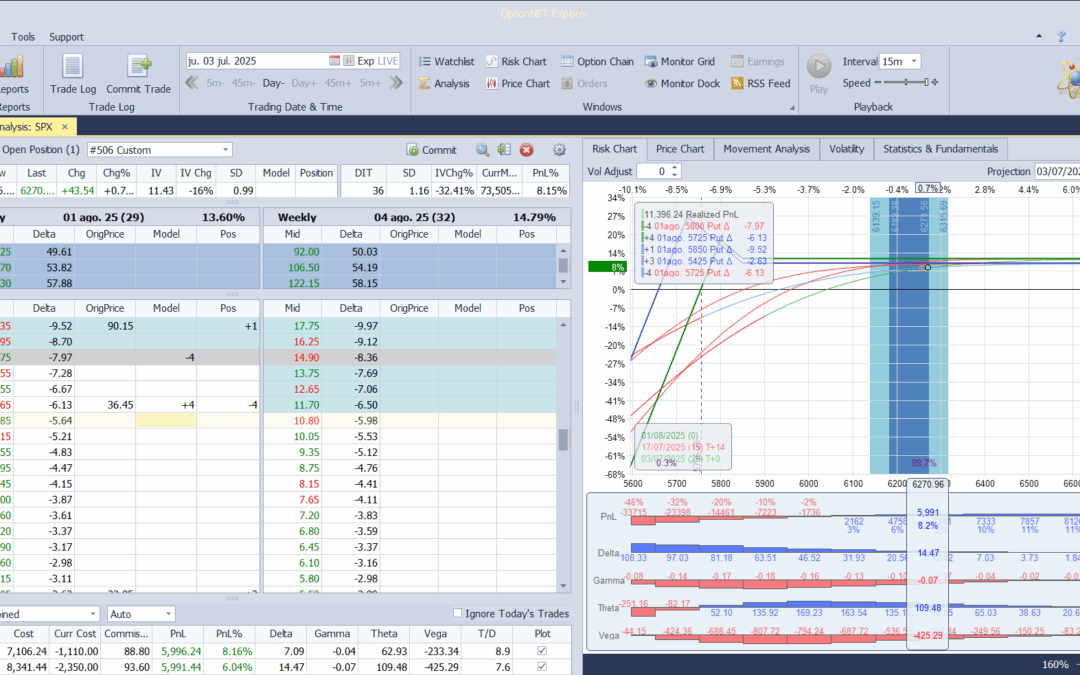Click the puts table vertical scrollbar thumb

[563, 439]
